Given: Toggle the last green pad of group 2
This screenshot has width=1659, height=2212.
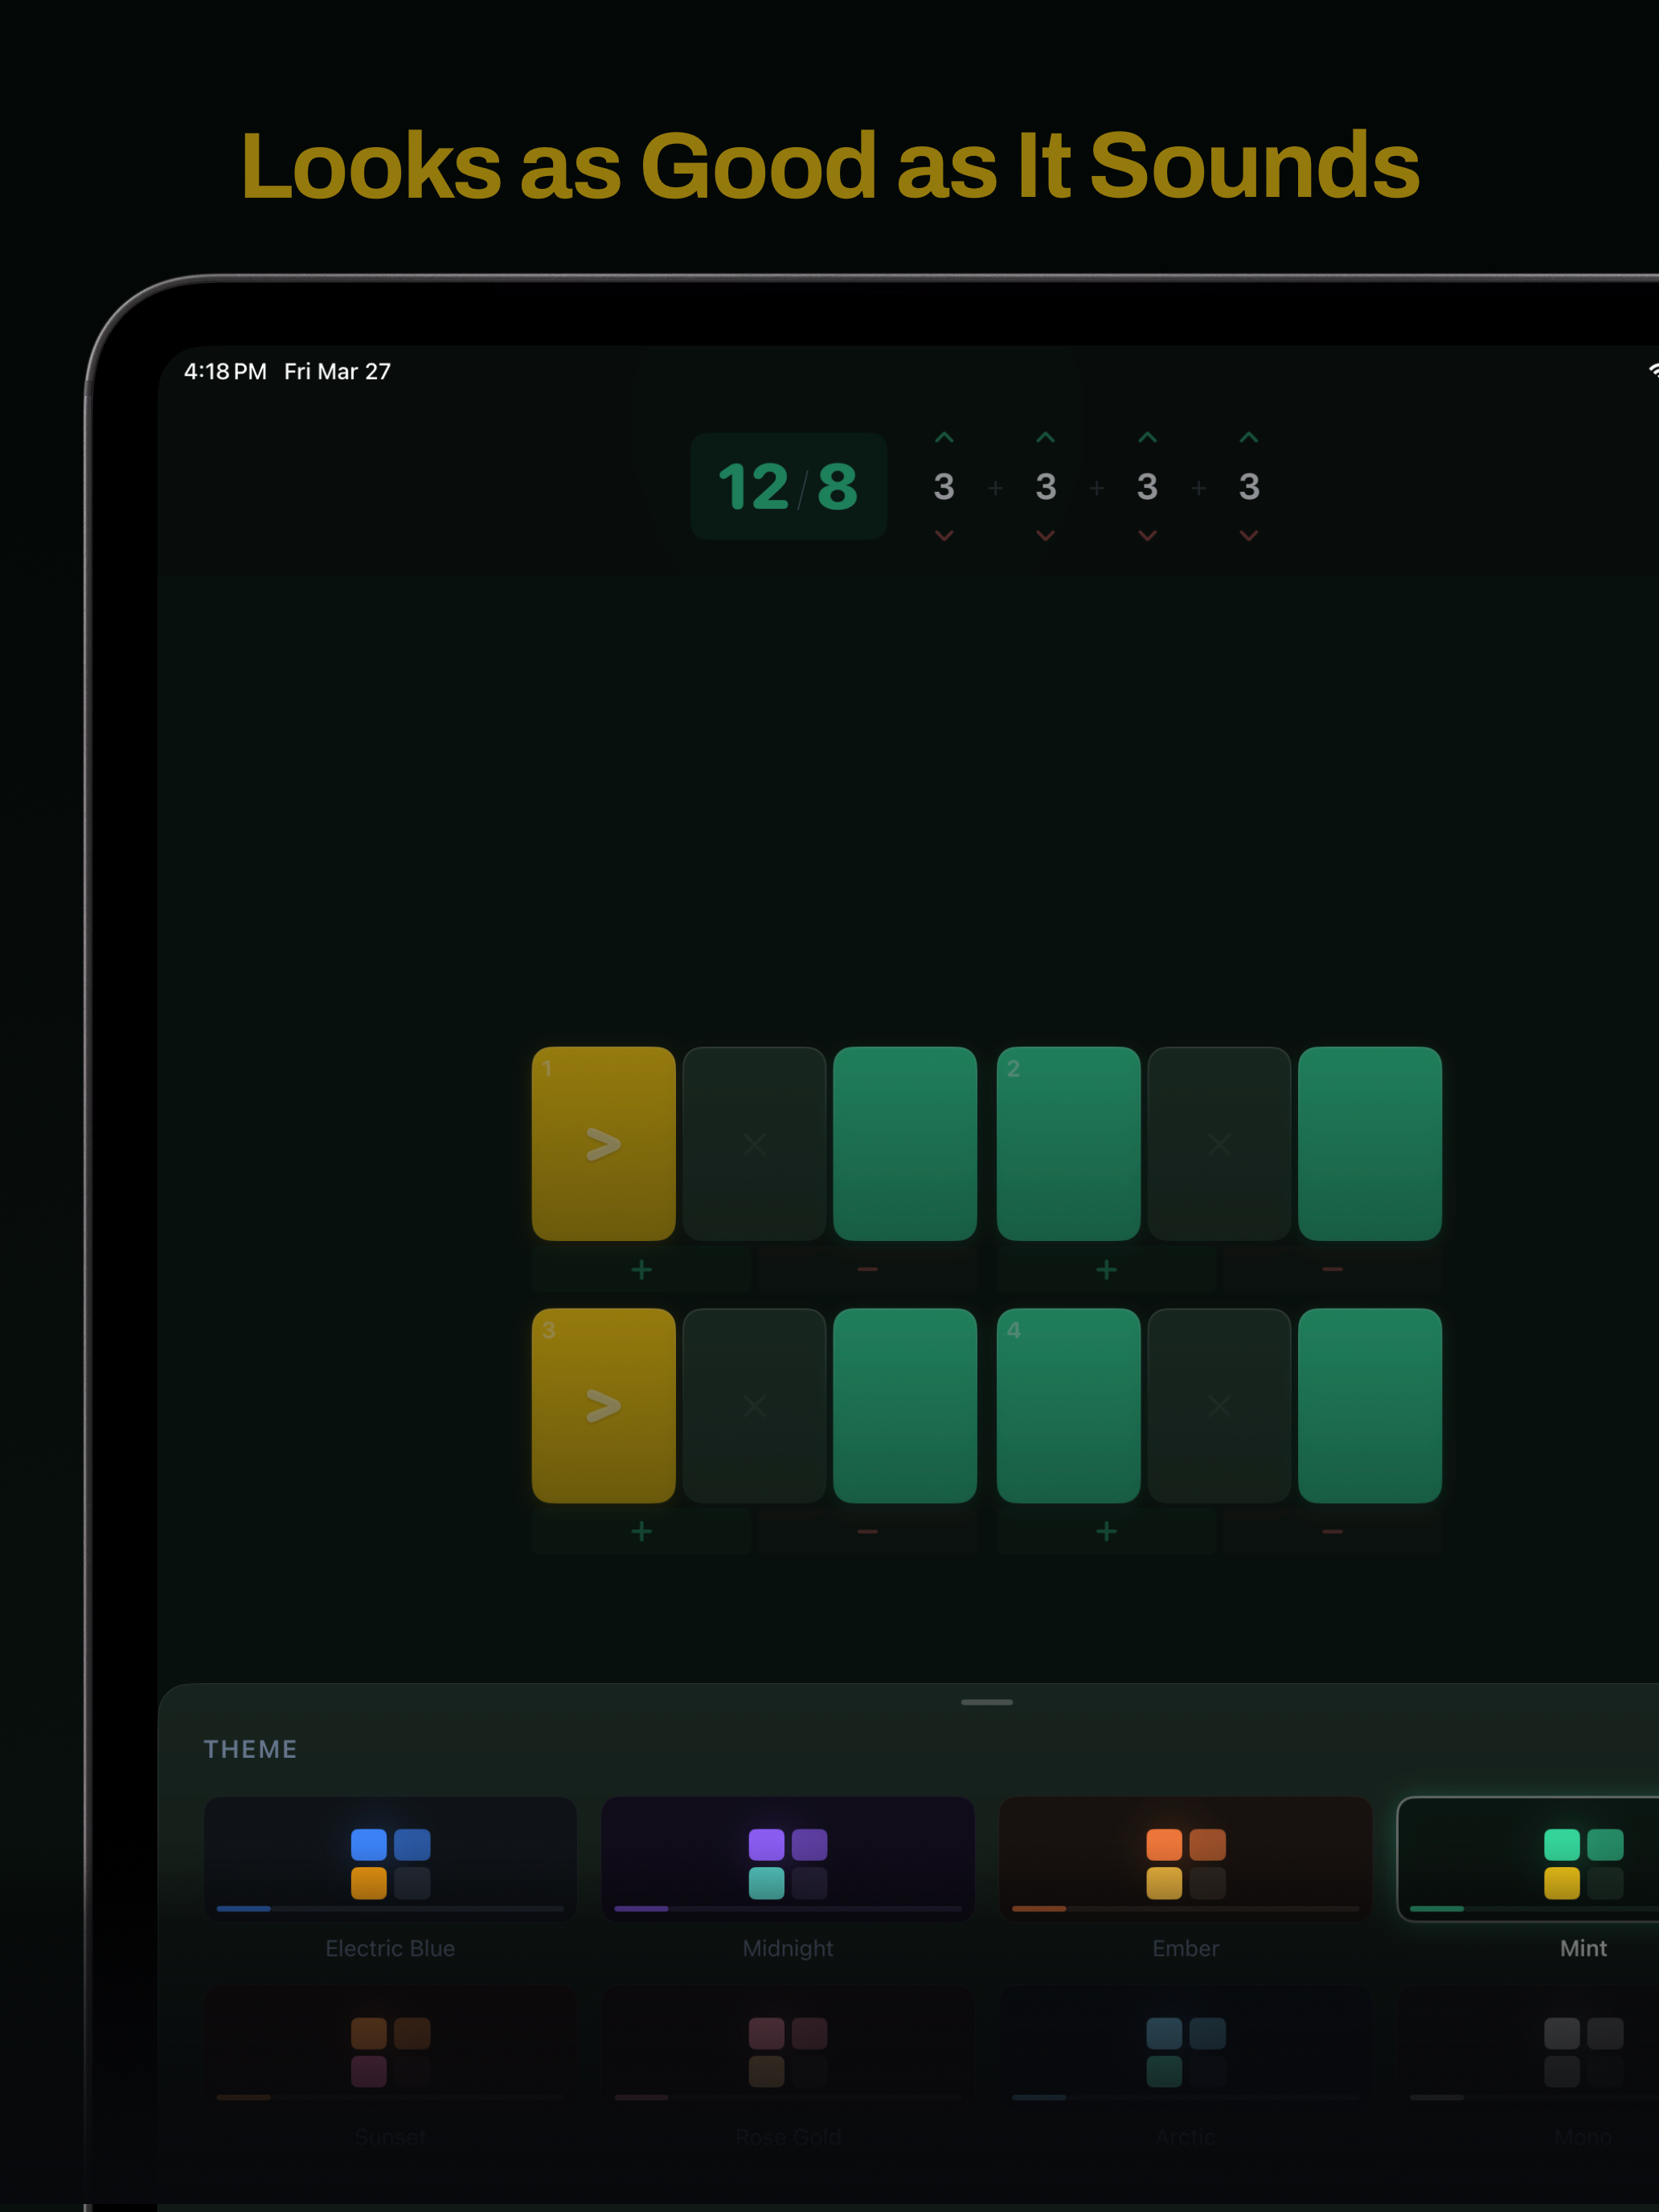Looking at the screenshot, I should pos(1369,1143).
